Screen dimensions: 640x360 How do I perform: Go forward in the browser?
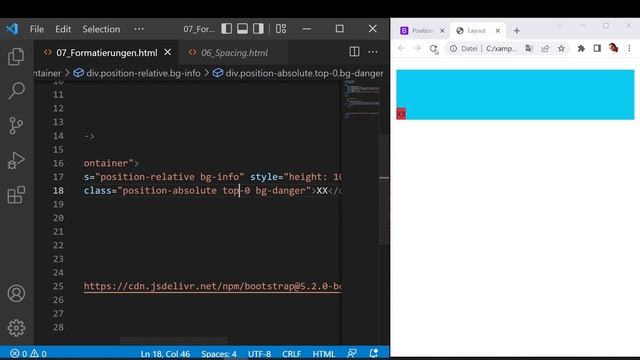(417, 49)
